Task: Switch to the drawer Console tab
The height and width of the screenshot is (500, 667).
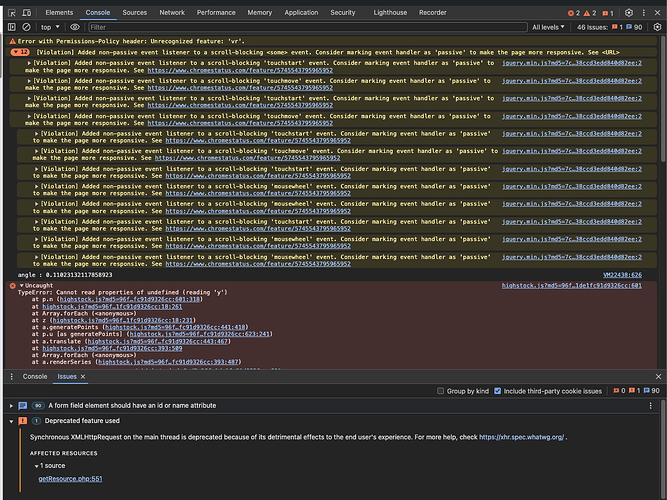Action: tap(35, 377)
